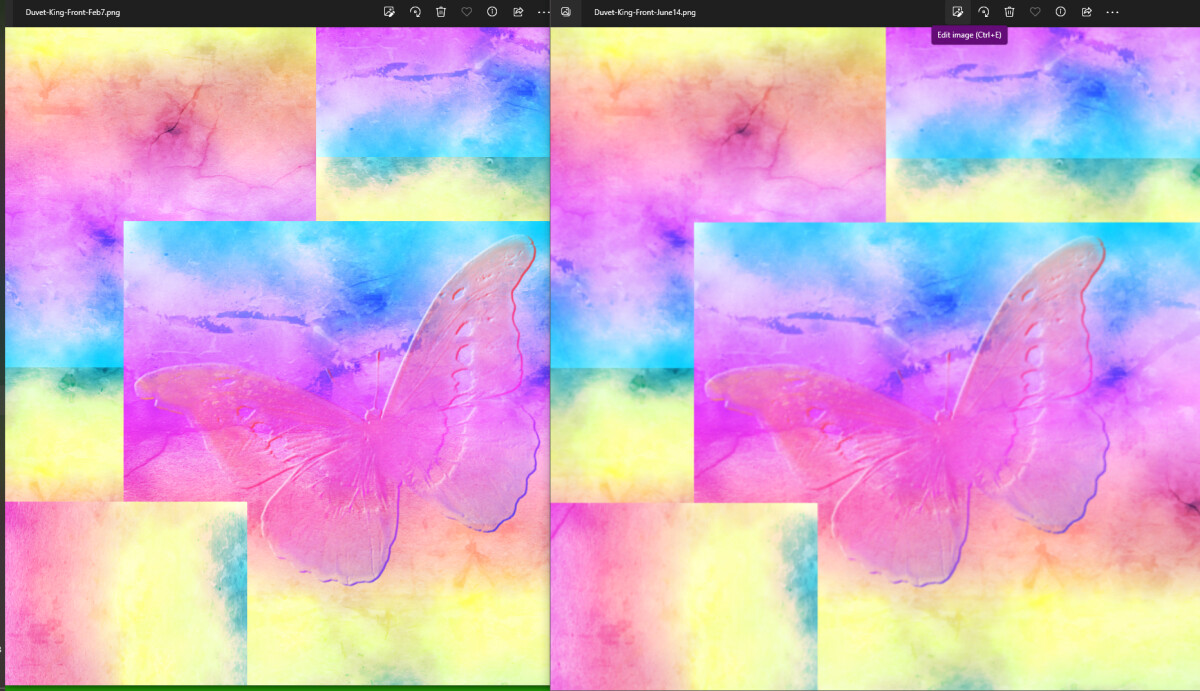
Task: Delete Duvet-King-Front-June14.png with trash icon
Action: click(x=1009, y=12)
